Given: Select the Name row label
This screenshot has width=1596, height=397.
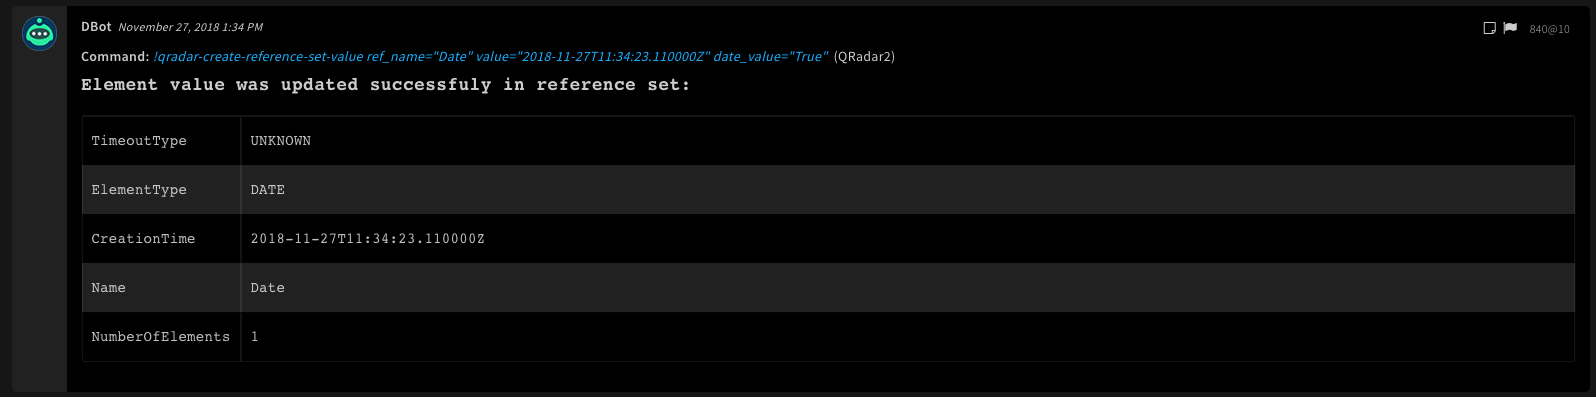Looking at the screenshot, I should [x=108, y=288].
